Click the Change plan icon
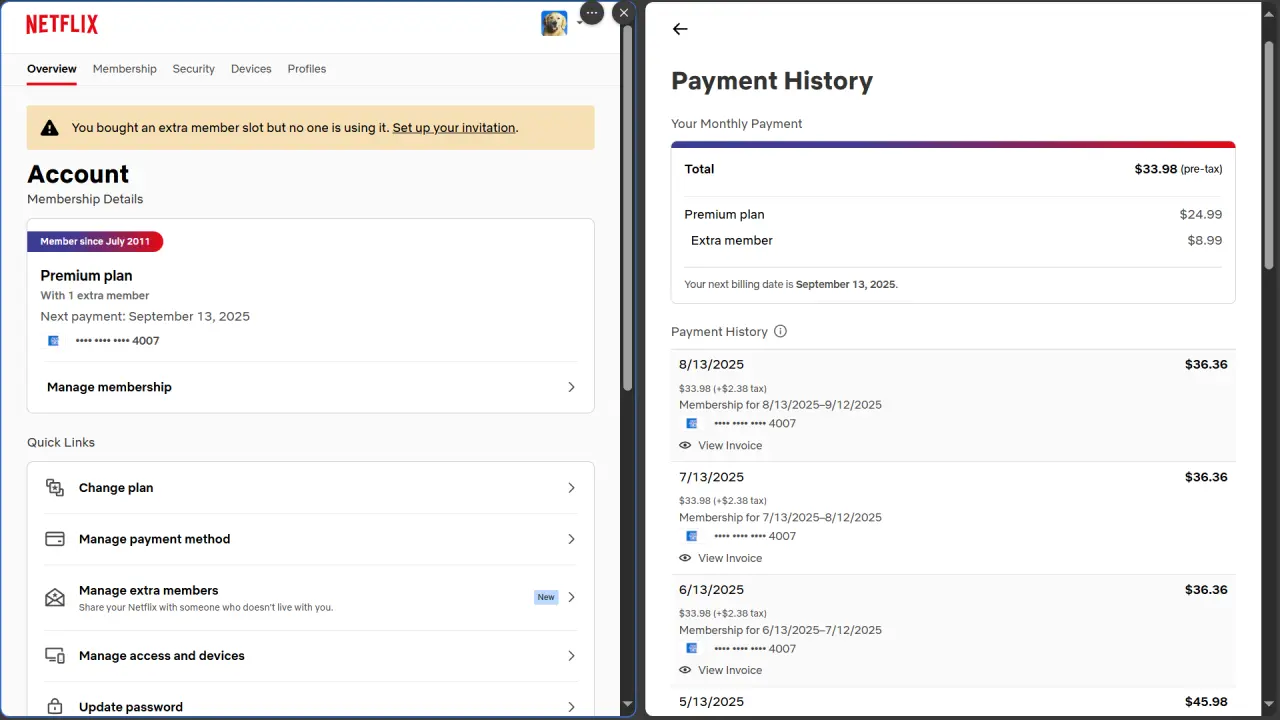Image resolution: width=1280 pixels, height=720 pixels. tap(55, 488)
